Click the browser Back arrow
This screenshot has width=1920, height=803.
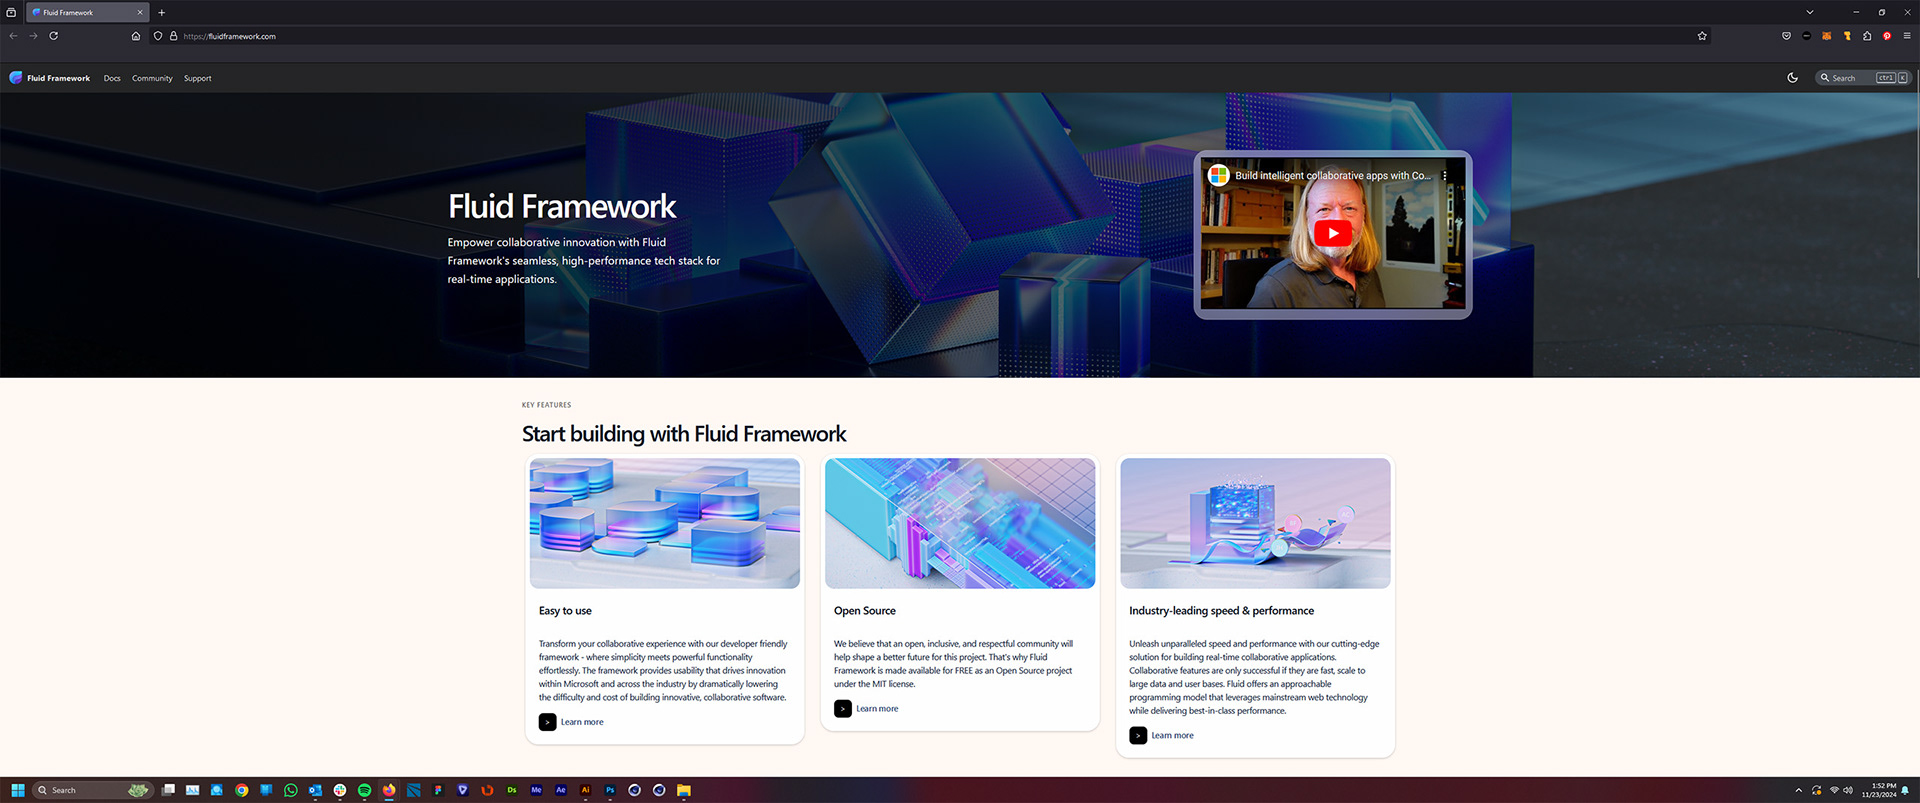coord(13,36)
